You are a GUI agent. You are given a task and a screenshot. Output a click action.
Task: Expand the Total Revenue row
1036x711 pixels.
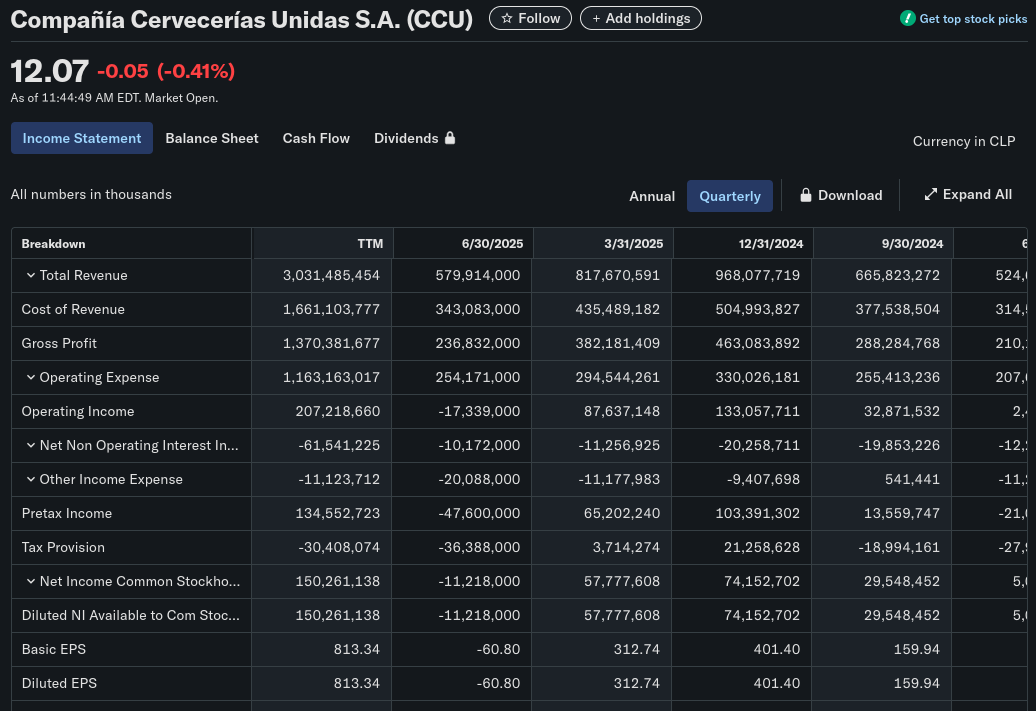31,275
